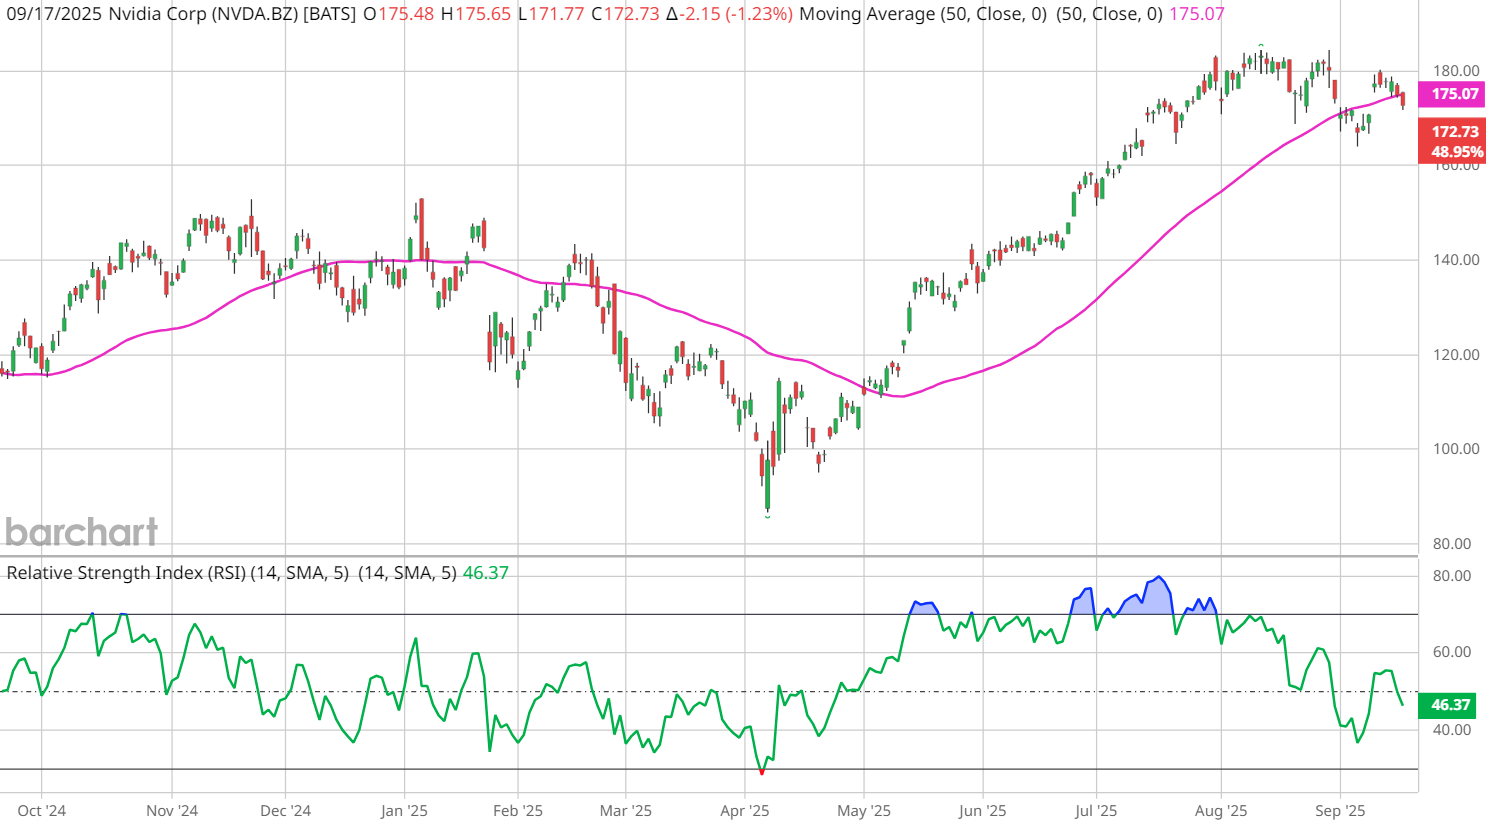The width and height of the screenshot is (1486, 826).
Task: Click the 'Moving Average (50, Close, 0)' label
Action: (x=925, y=14)
